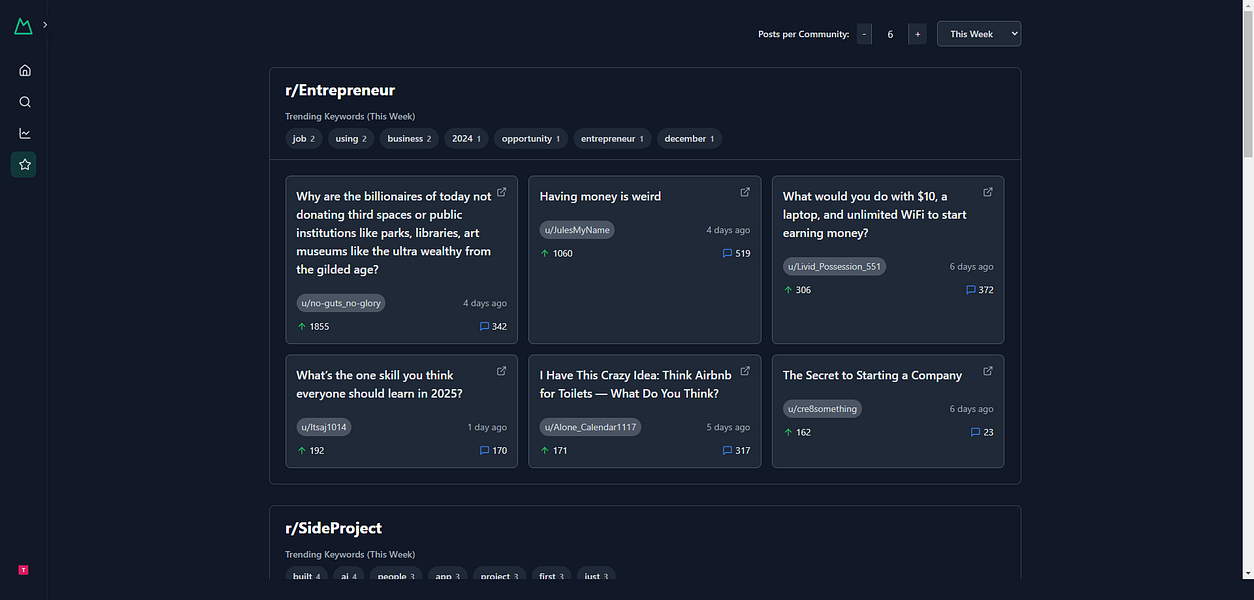
Task: Open external link icon for the billionaires post
Action: point(502,192)
